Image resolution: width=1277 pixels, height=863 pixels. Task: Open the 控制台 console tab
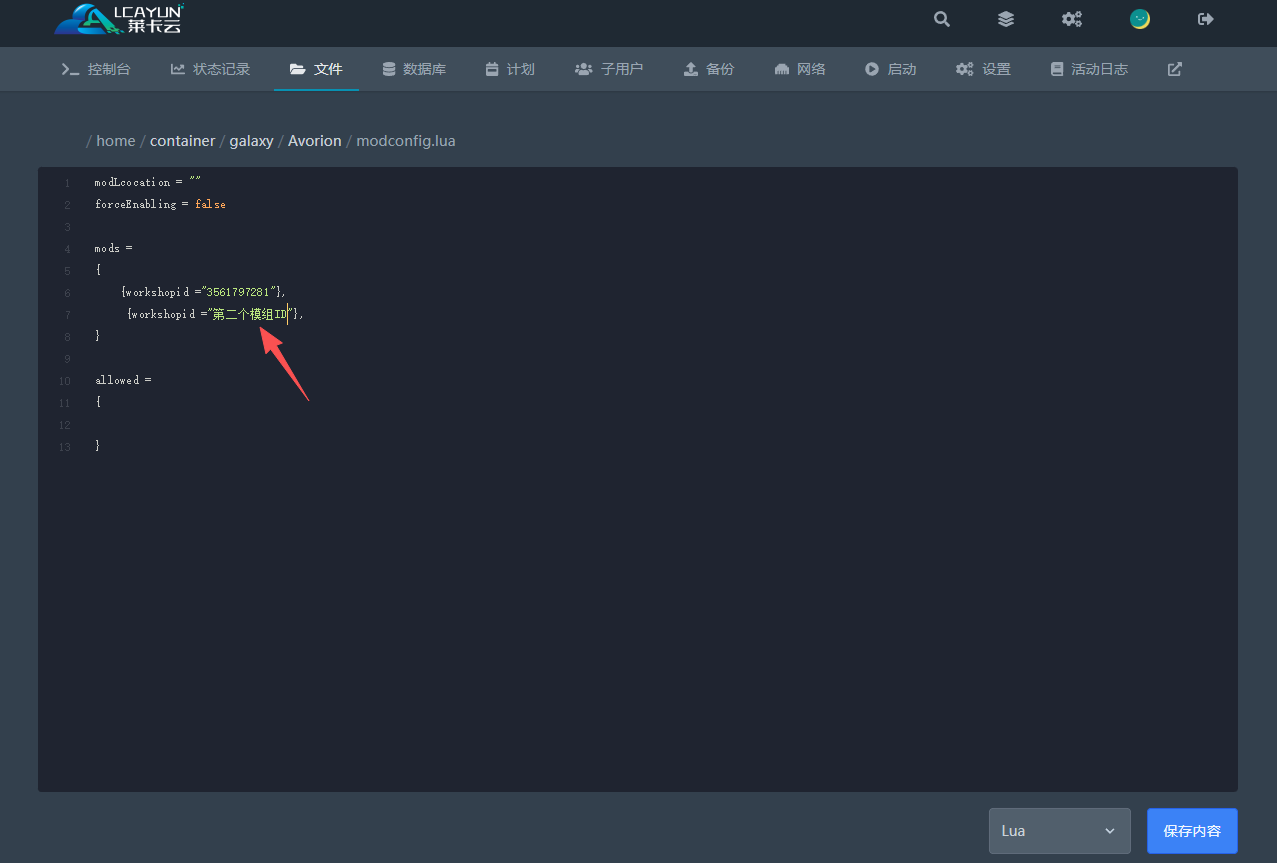click(96, 69)
